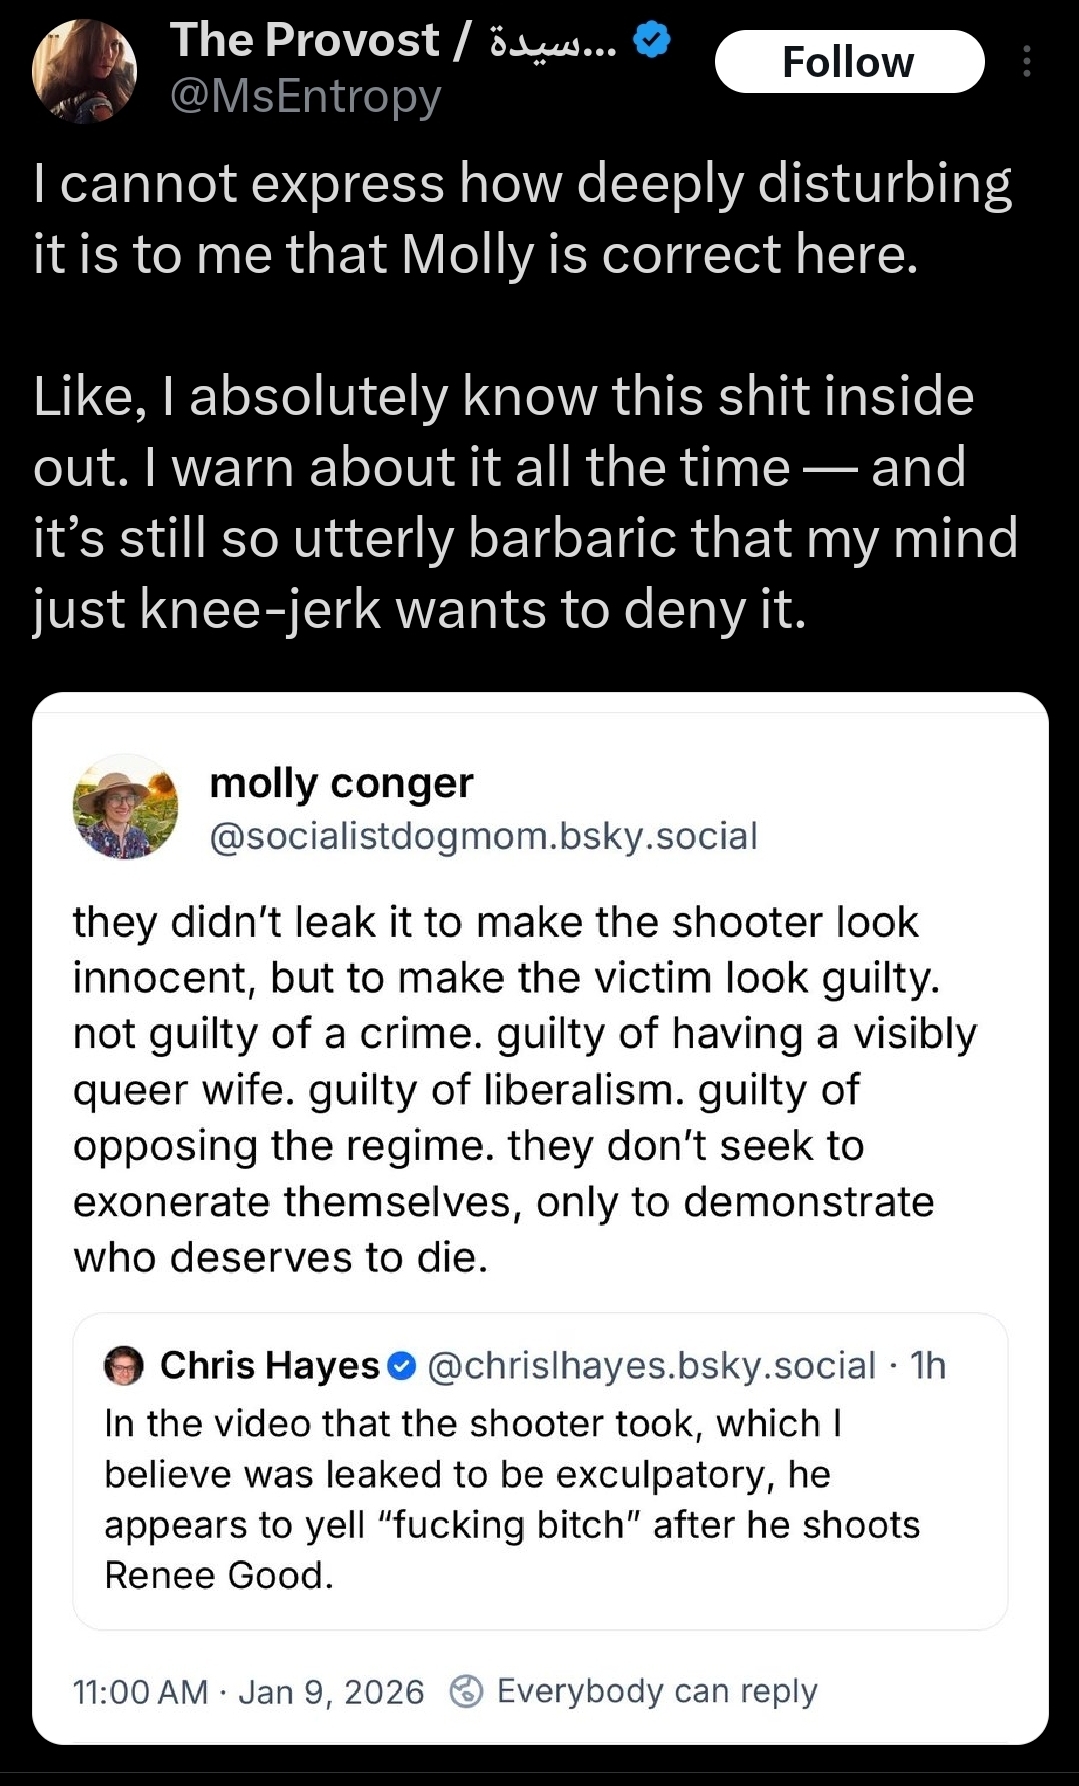Click the globe icon beside Everybody can reply
The height and width of the screenshot is (1786, 1079).
coord(466,1691)
